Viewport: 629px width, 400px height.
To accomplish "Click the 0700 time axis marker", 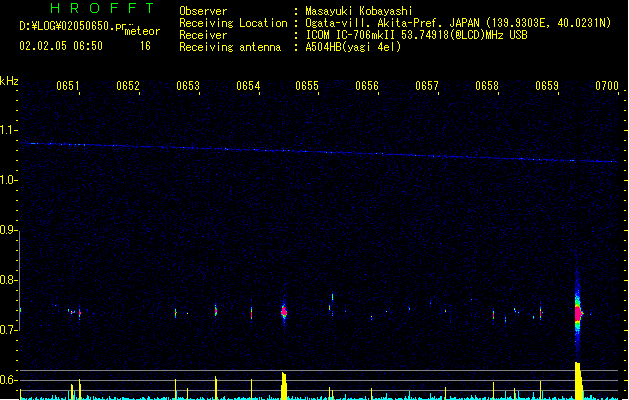I will (x=607, y=86).
